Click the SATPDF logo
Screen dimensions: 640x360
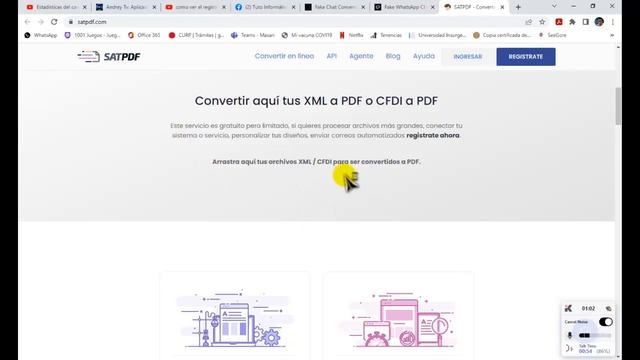(109, 56)
